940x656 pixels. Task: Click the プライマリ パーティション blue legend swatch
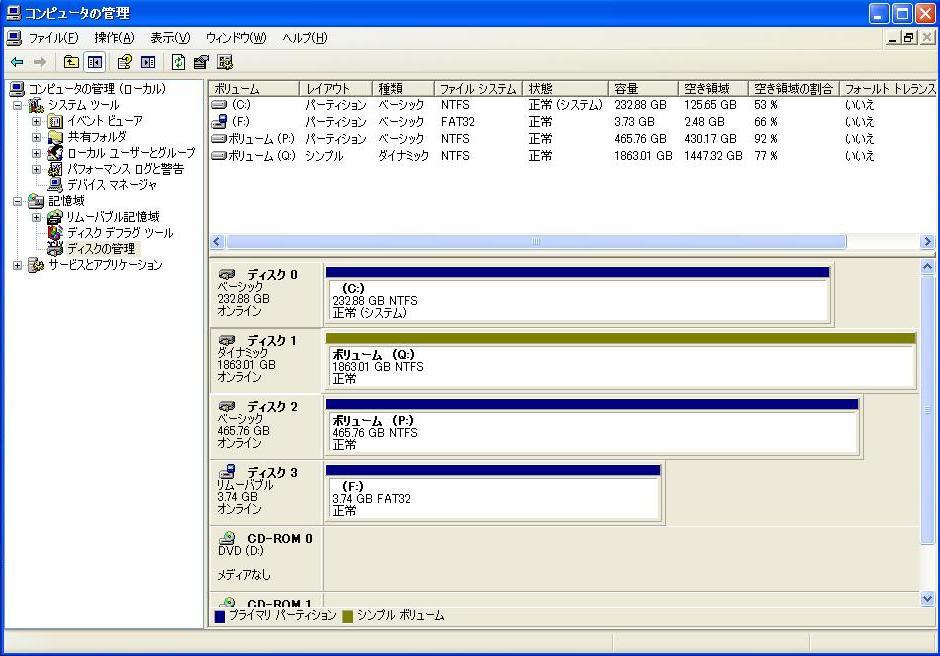point(219,616)
